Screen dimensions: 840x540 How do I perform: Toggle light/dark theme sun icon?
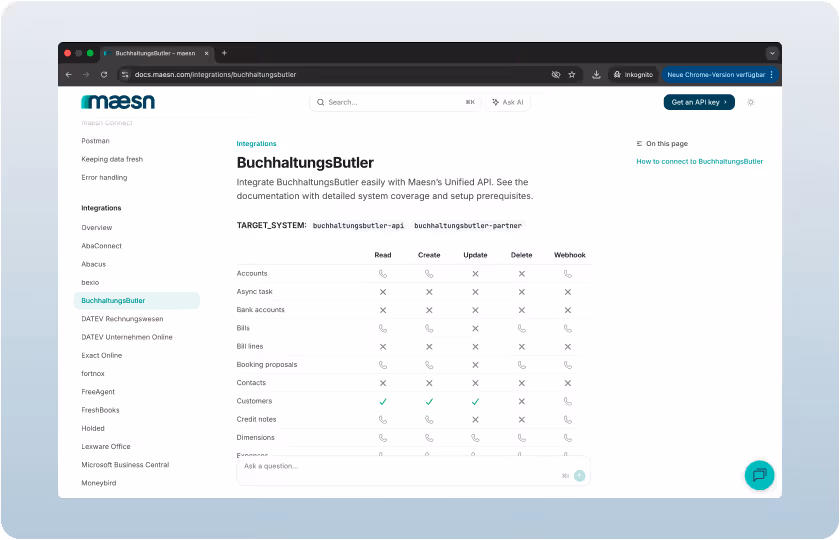751,102
